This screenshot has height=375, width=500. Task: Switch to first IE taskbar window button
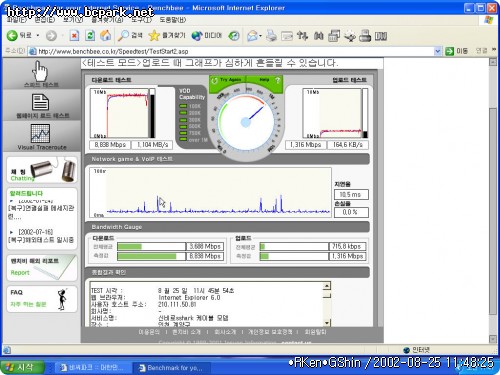click(92, 368)
